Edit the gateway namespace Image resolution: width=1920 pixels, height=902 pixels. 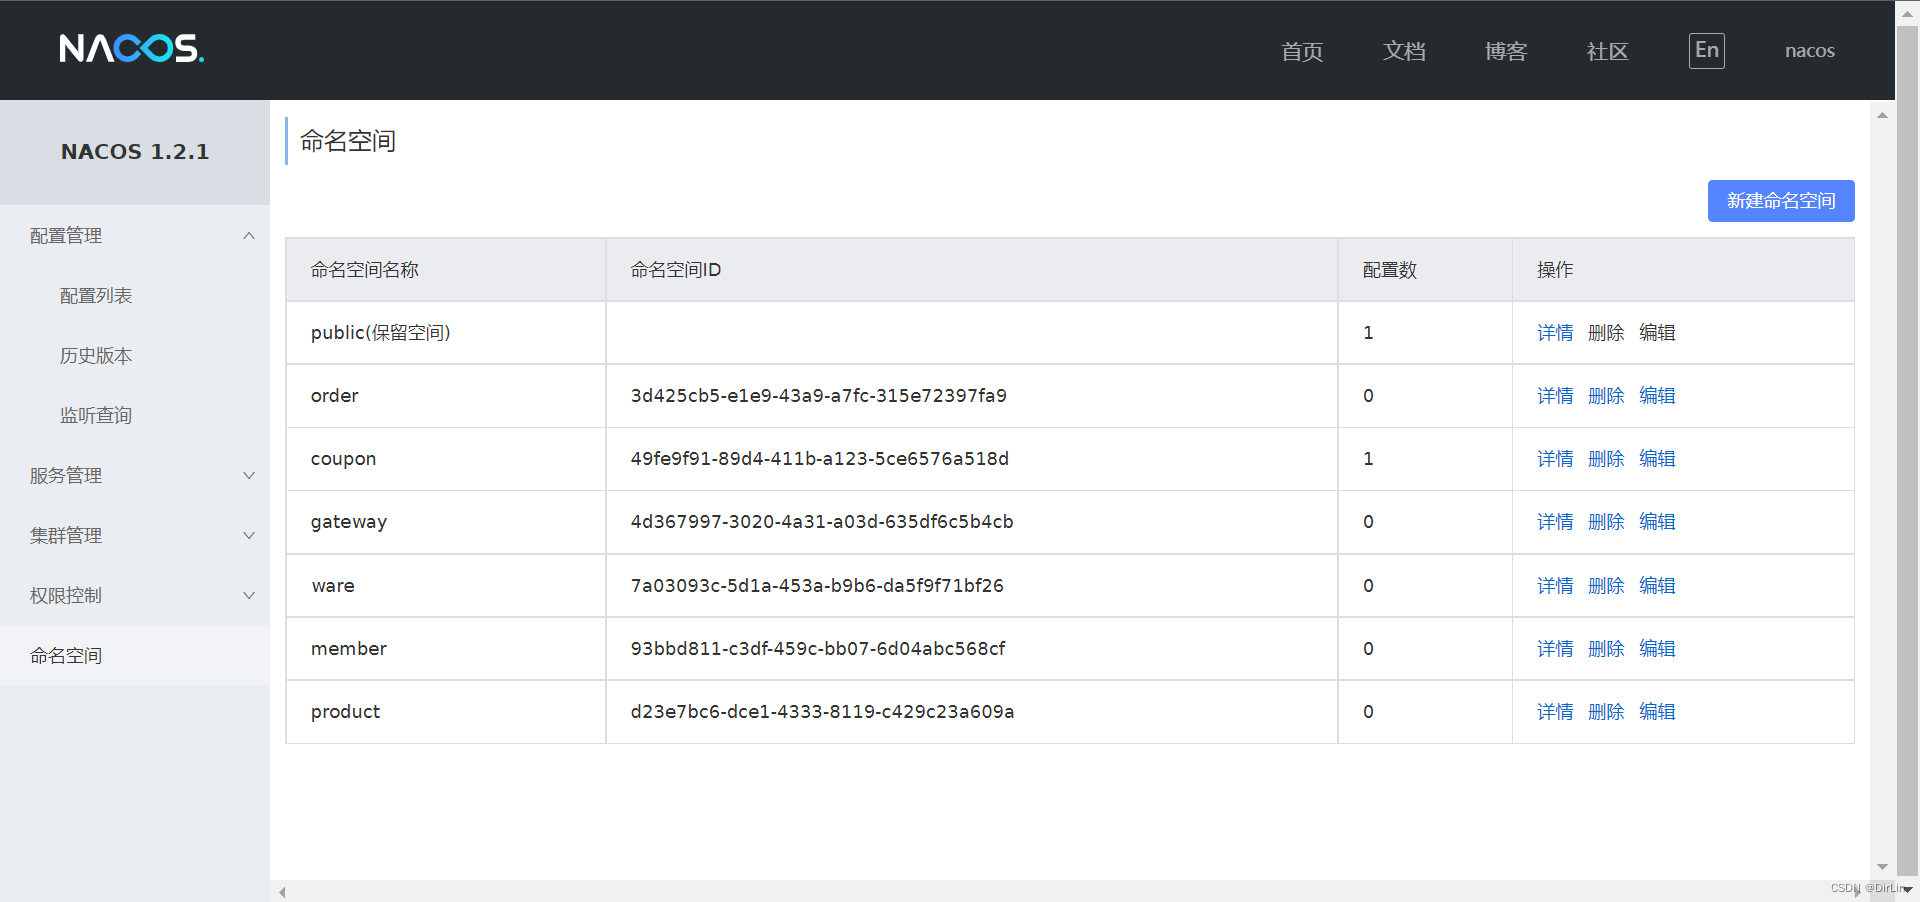pyautogui.click(x=1657, y=522)
